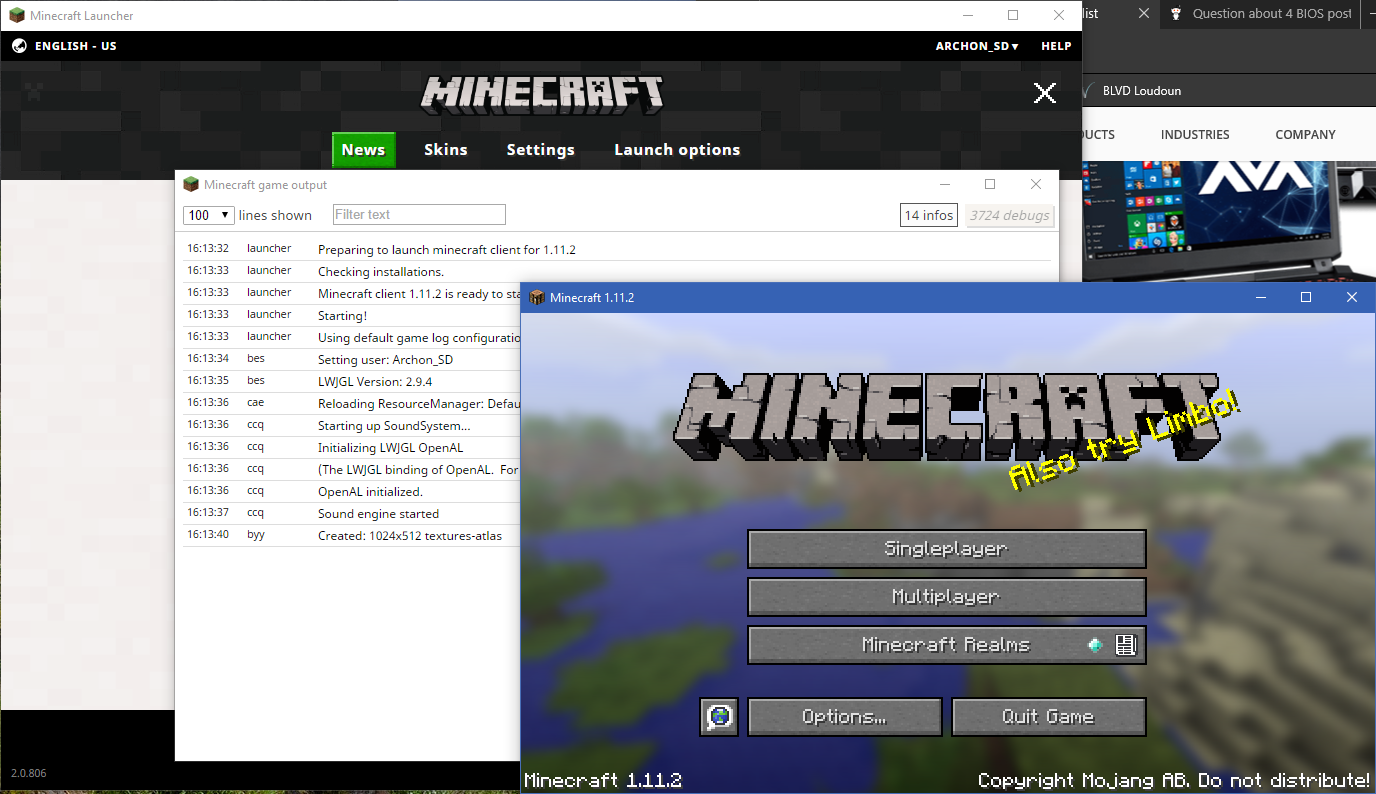The width and height of the screenshot is (1376, 794).
Task: Open the Launch options tab
Action: [x=677, y=150]
